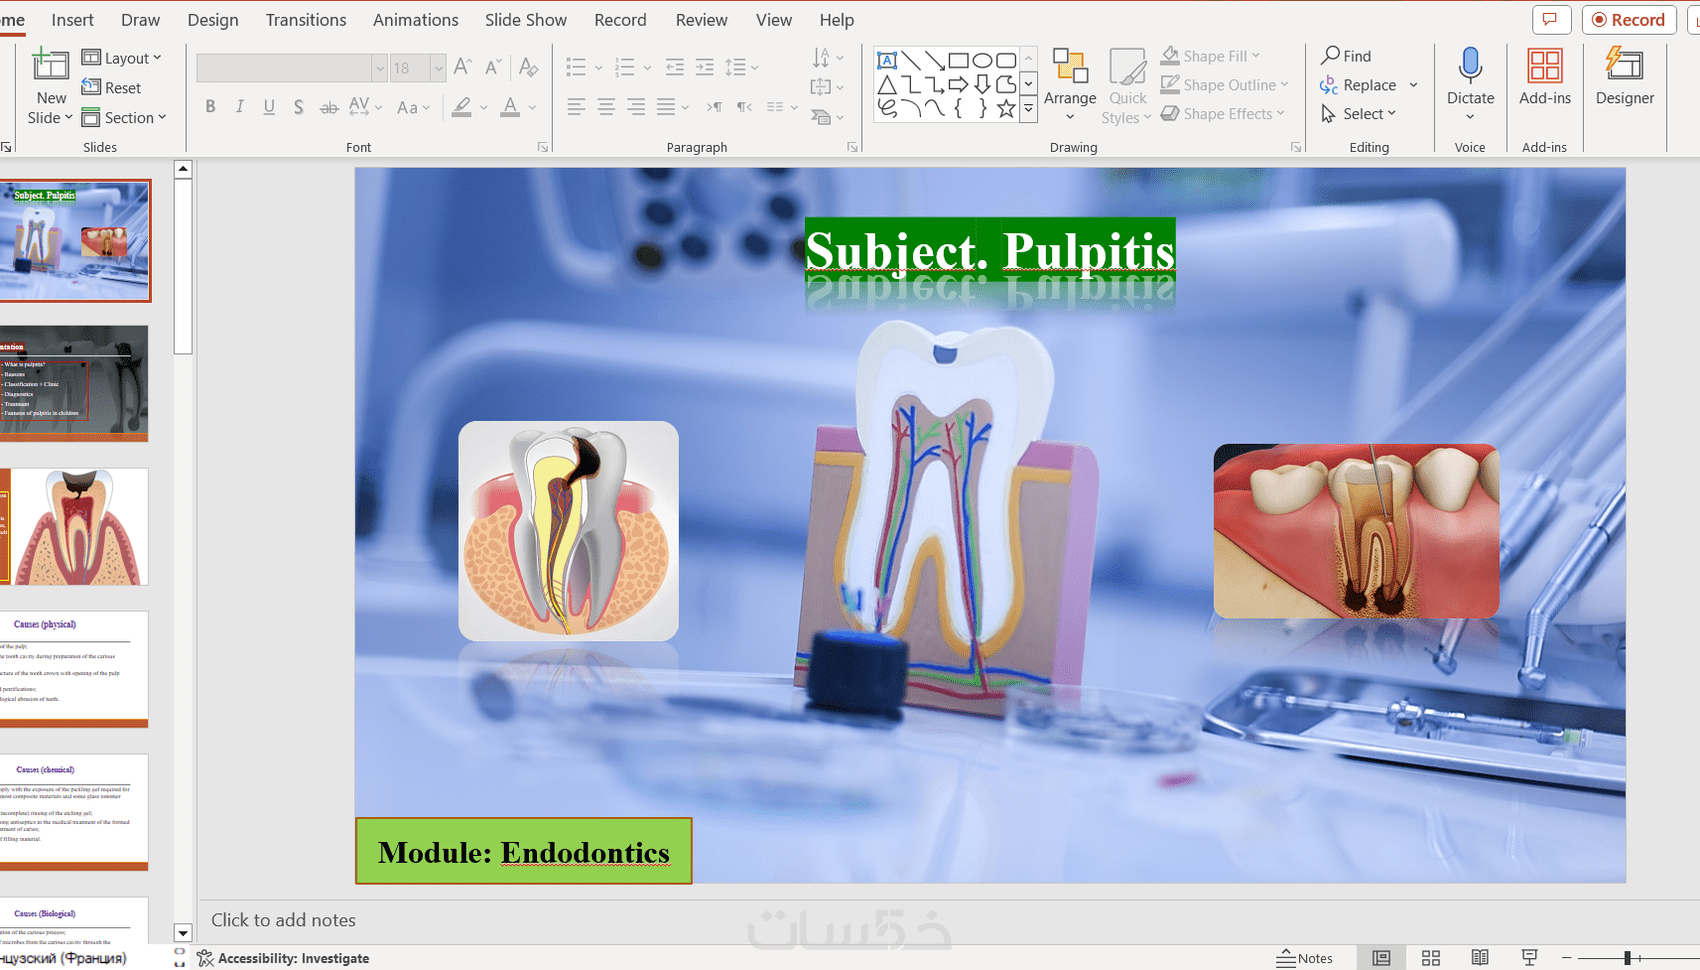1700x970 pixels.
Task: Toggle Bold formatting
Action: pyautogui.click(x=210, y=107)
